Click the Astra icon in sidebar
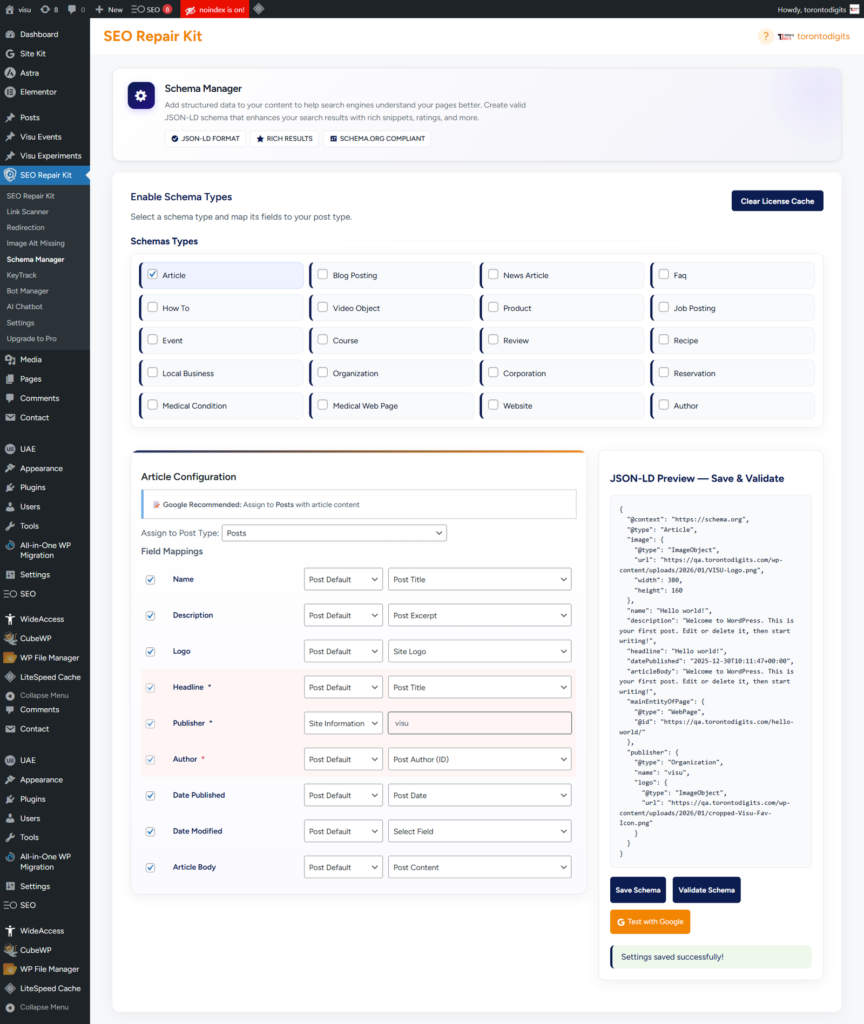 click(10, 73)
